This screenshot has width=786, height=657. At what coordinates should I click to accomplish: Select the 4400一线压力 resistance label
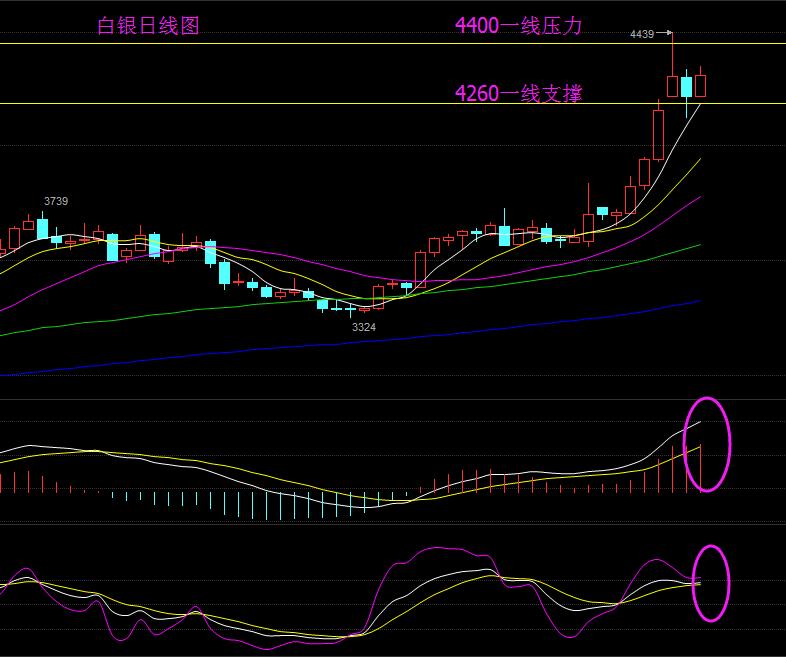pyautogui.click(x=518, y=26)
